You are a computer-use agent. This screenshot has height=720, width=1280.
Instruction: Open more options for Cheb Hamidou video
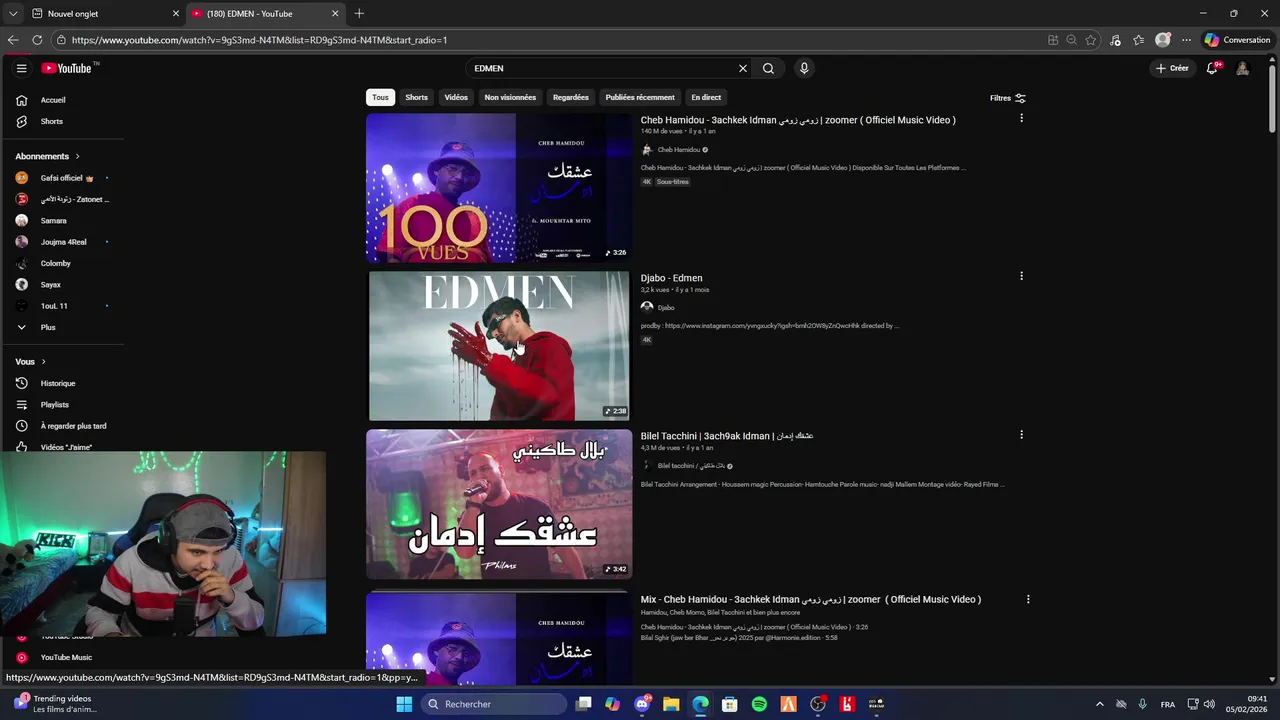pyautogui.click(x=1021, y=118)
